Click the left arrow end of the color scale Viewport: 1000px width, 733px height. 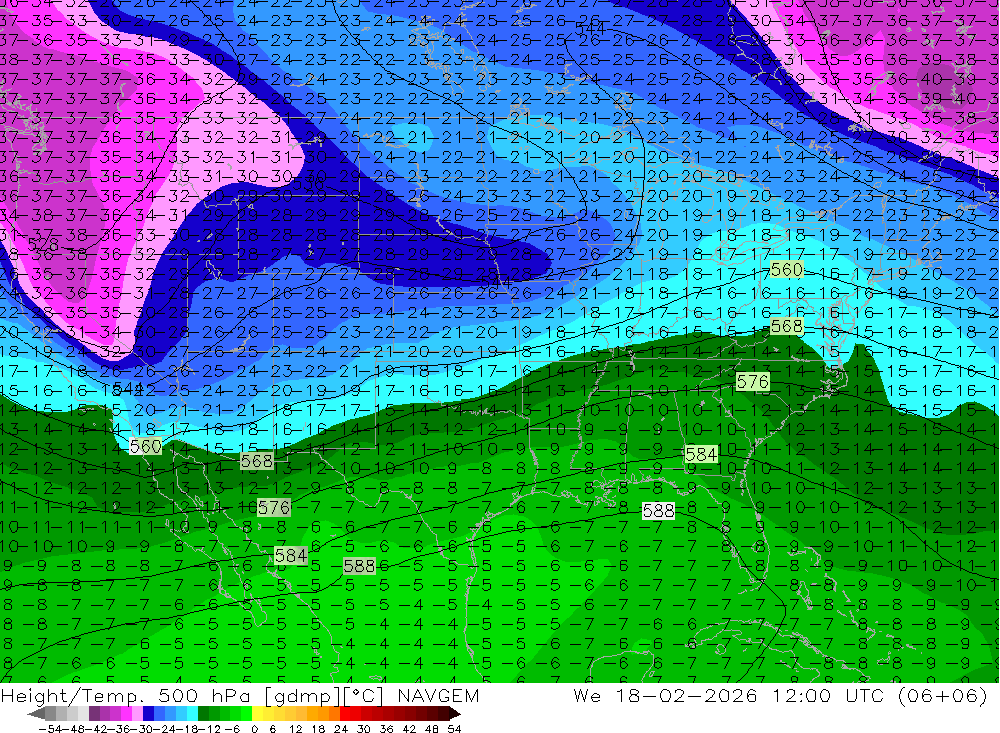[x=36, y=714]
